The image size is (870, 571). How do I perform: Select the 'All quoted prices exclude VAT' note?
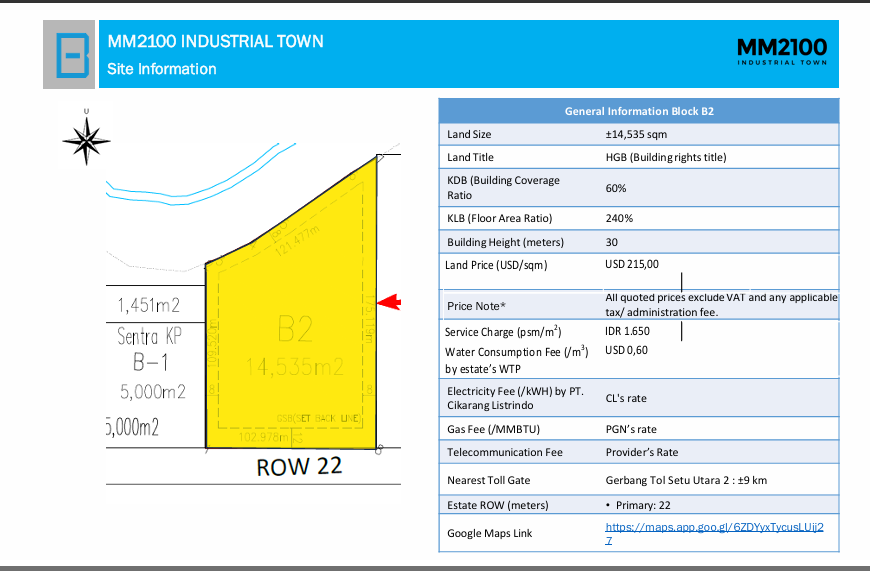[721, 305]
